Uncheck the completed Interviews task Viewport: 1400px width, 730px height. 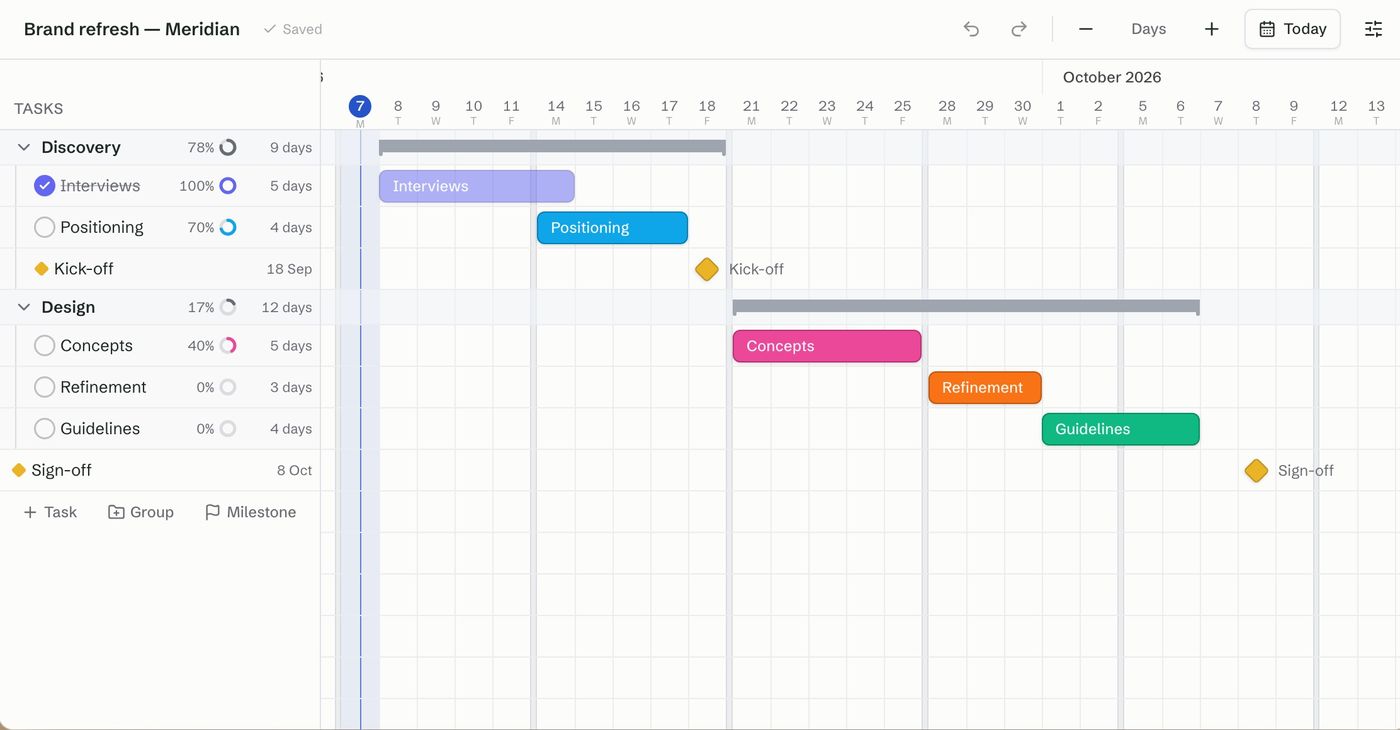[x=44, y=186]
